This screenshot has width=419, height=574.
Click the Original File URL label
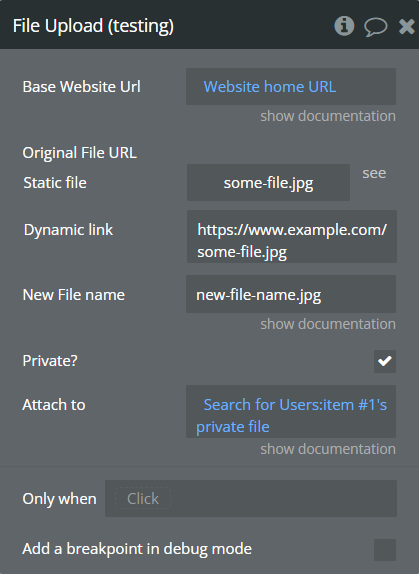80,153
